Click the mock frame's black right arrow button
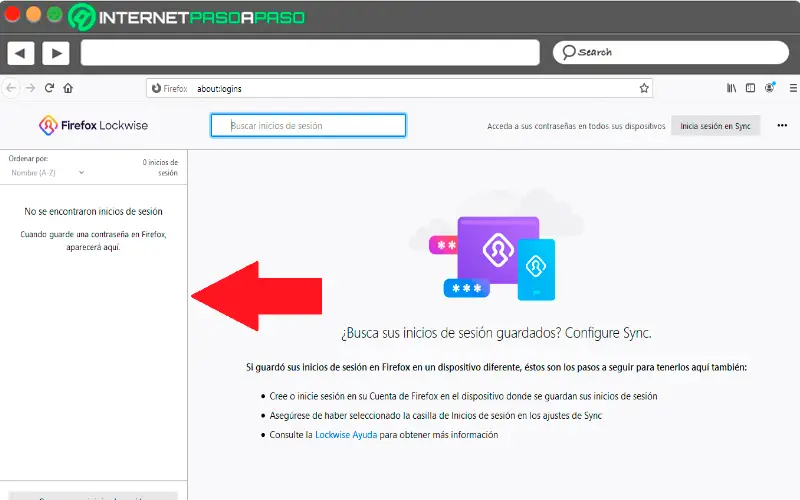The height and width of the screenshot is (500, 800). click(56, 53)
